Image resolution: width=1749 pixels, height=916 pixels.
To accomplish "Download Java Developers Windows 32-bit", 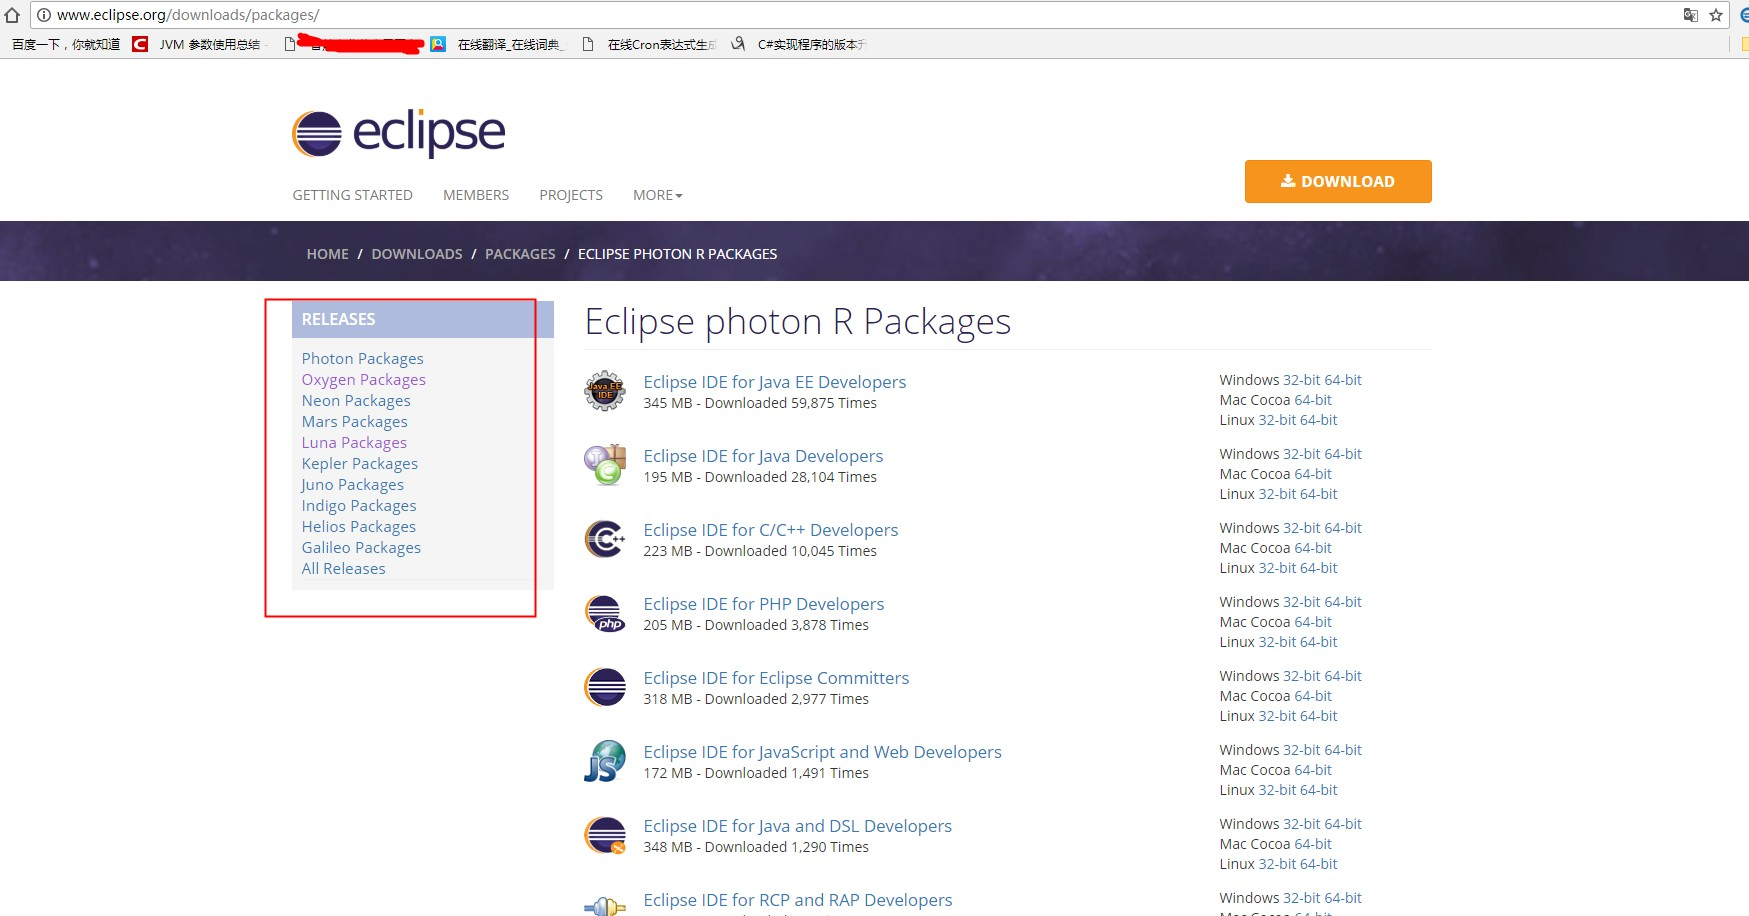I will pyautogui.click(x=1301, y=454).
